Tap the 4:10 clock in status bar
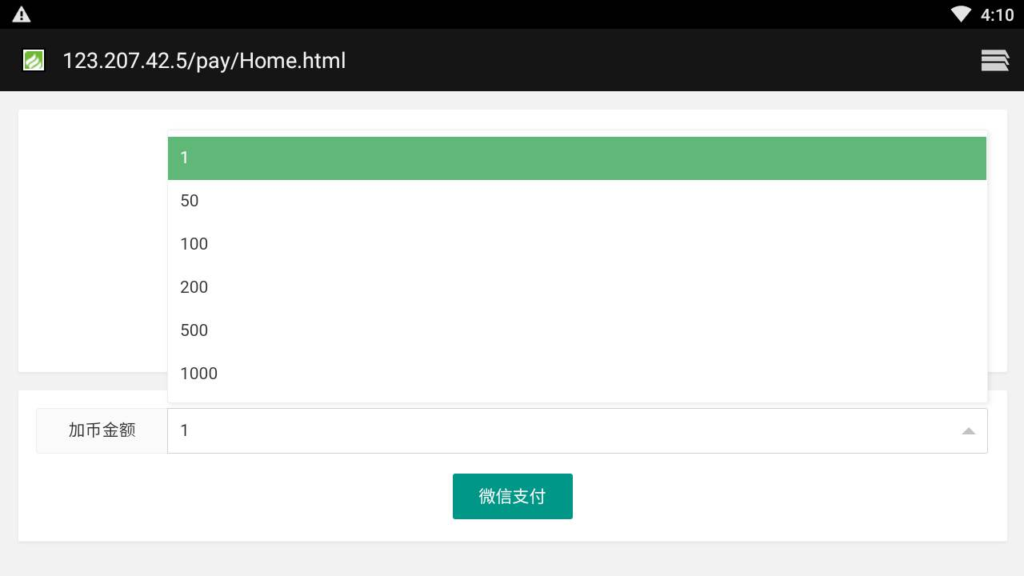 [x=997, y=14]
